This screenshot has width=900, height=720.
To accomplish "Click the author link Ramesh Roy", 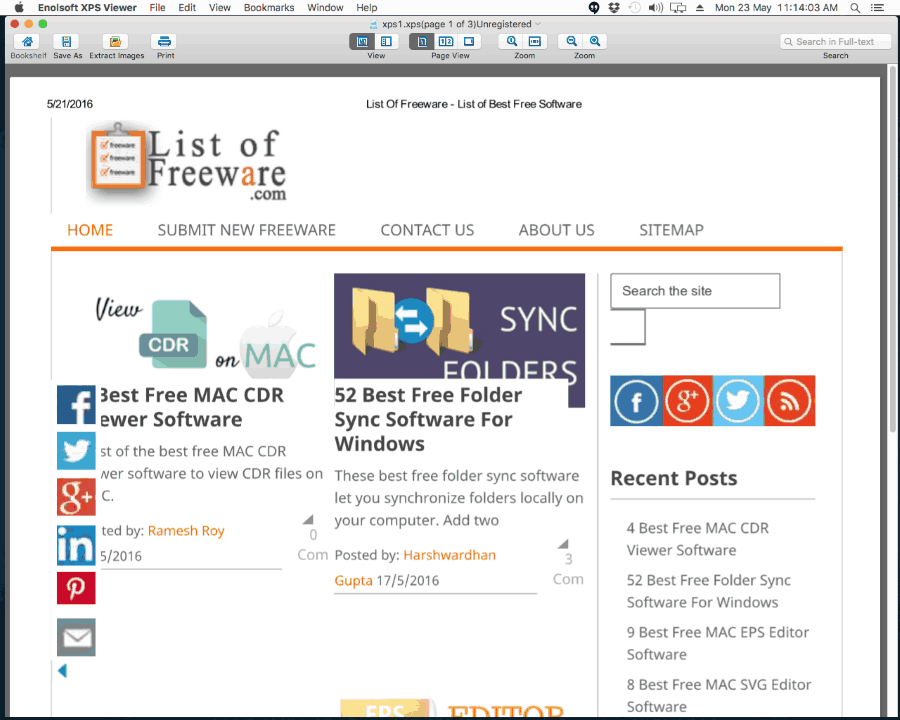I will [186, 531].
